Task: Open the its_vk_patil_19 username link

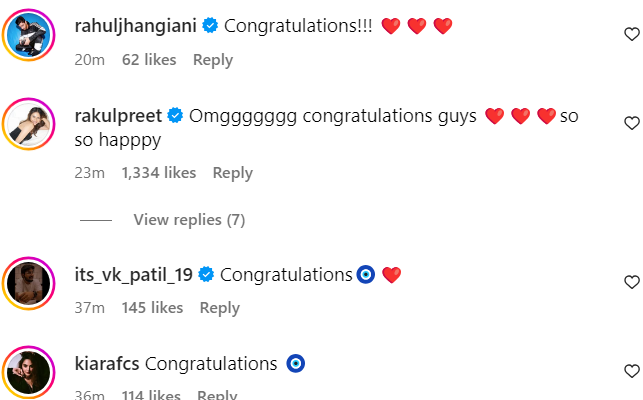Action: [134, 274]
